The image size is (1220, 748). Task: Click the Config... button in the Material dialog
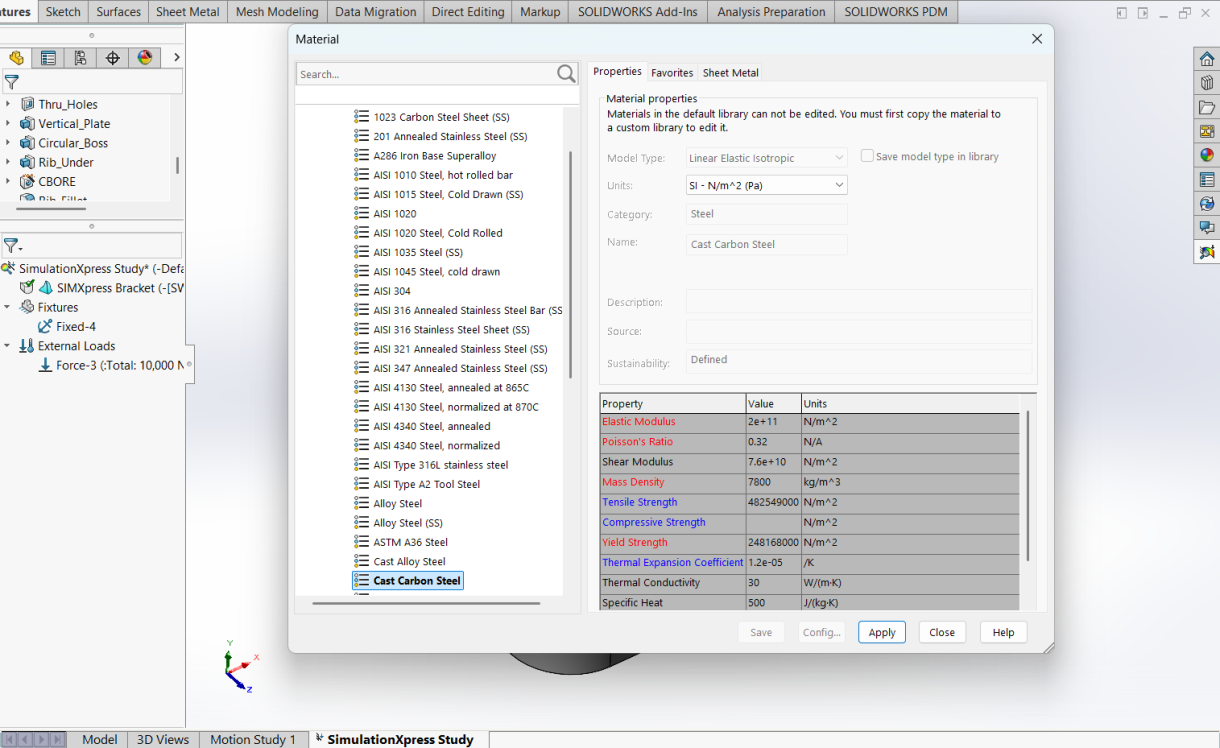[x=821, y=632]
